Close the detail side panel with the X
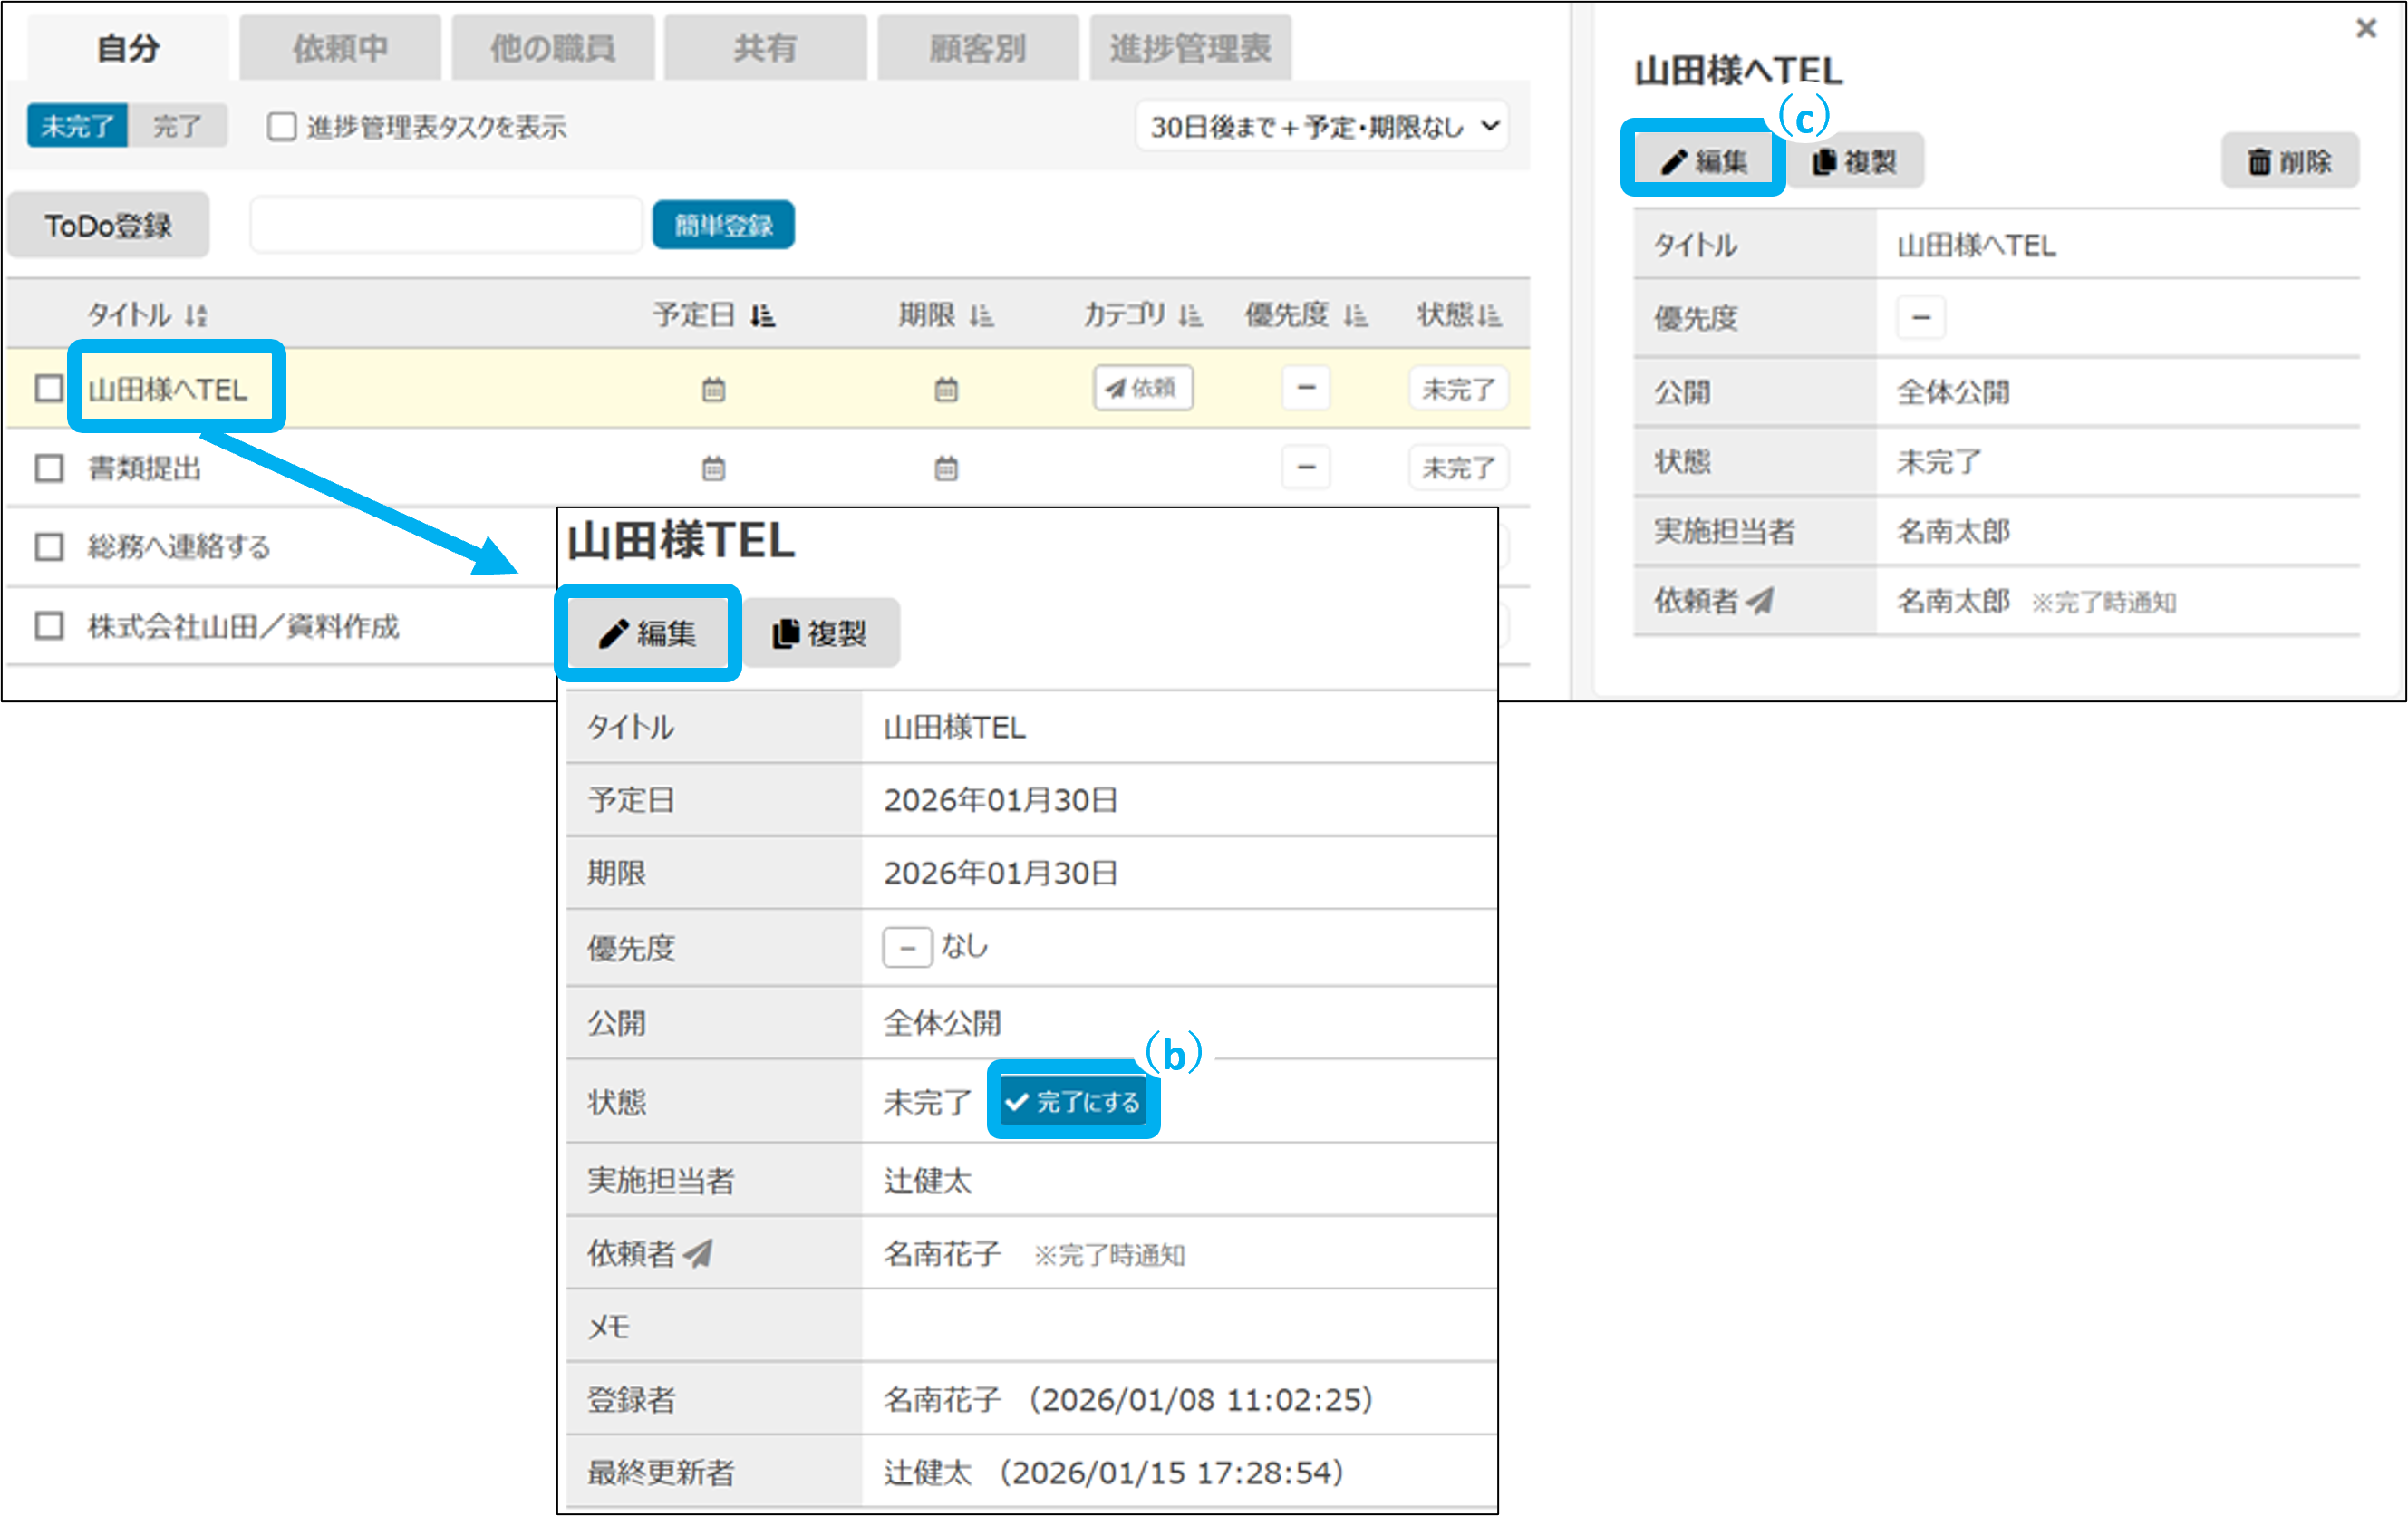The height and width of the screenshot is (1516, 2408). pyautogui.click(x=2365, y=28)
